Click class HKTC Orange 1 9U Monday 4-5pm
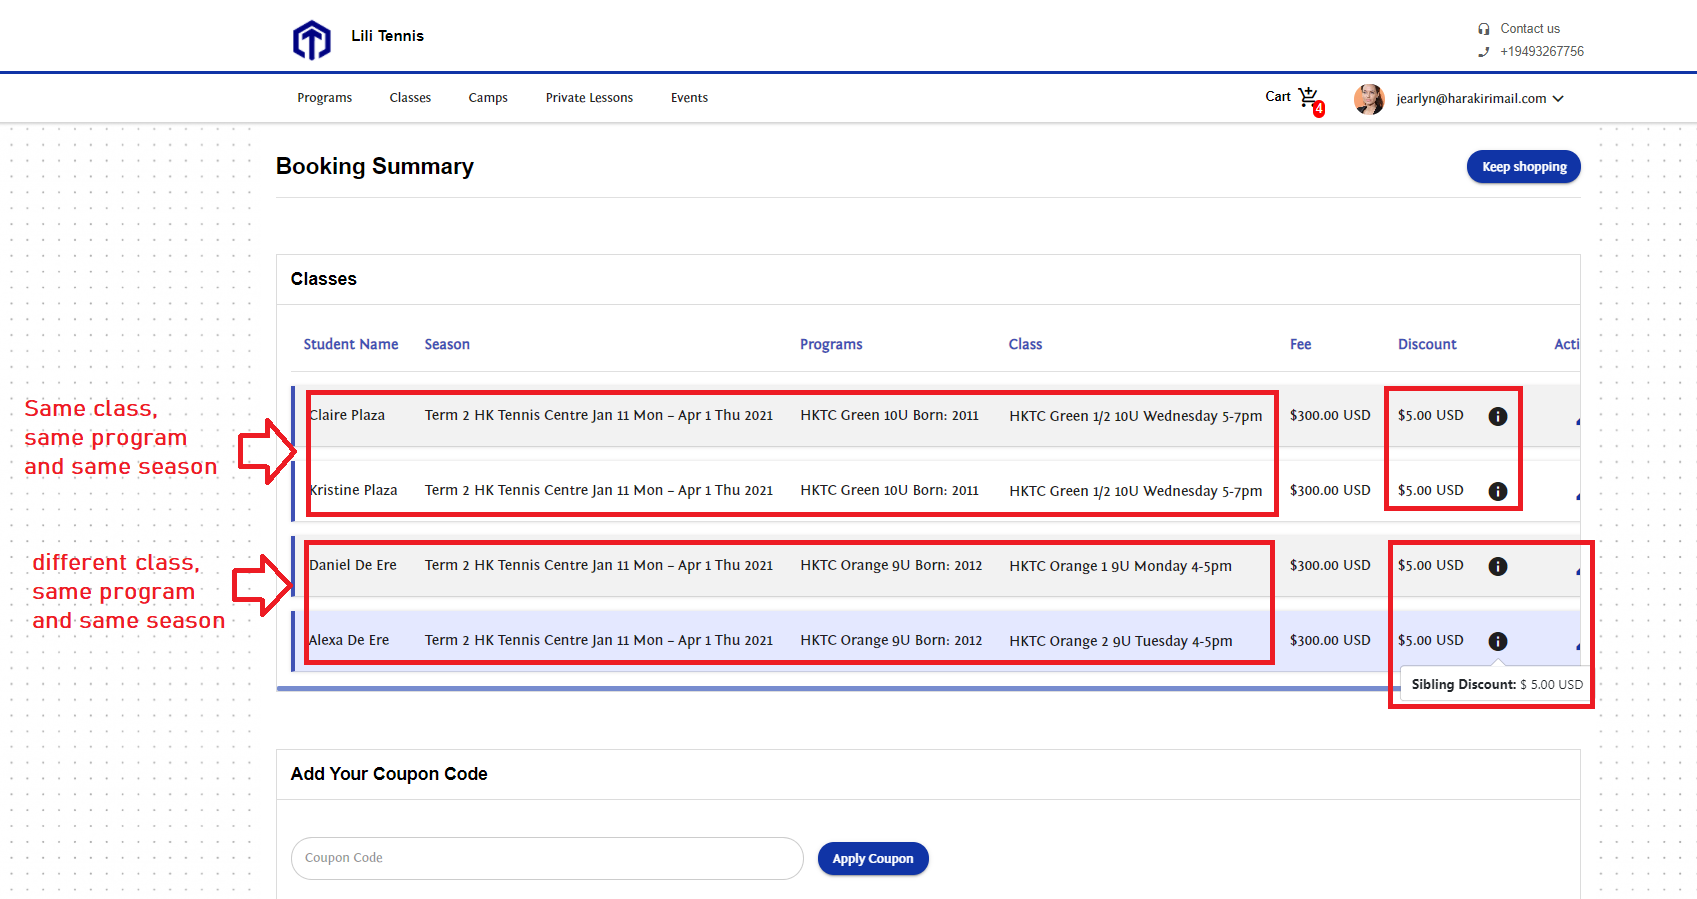 tap(1120, 566)
